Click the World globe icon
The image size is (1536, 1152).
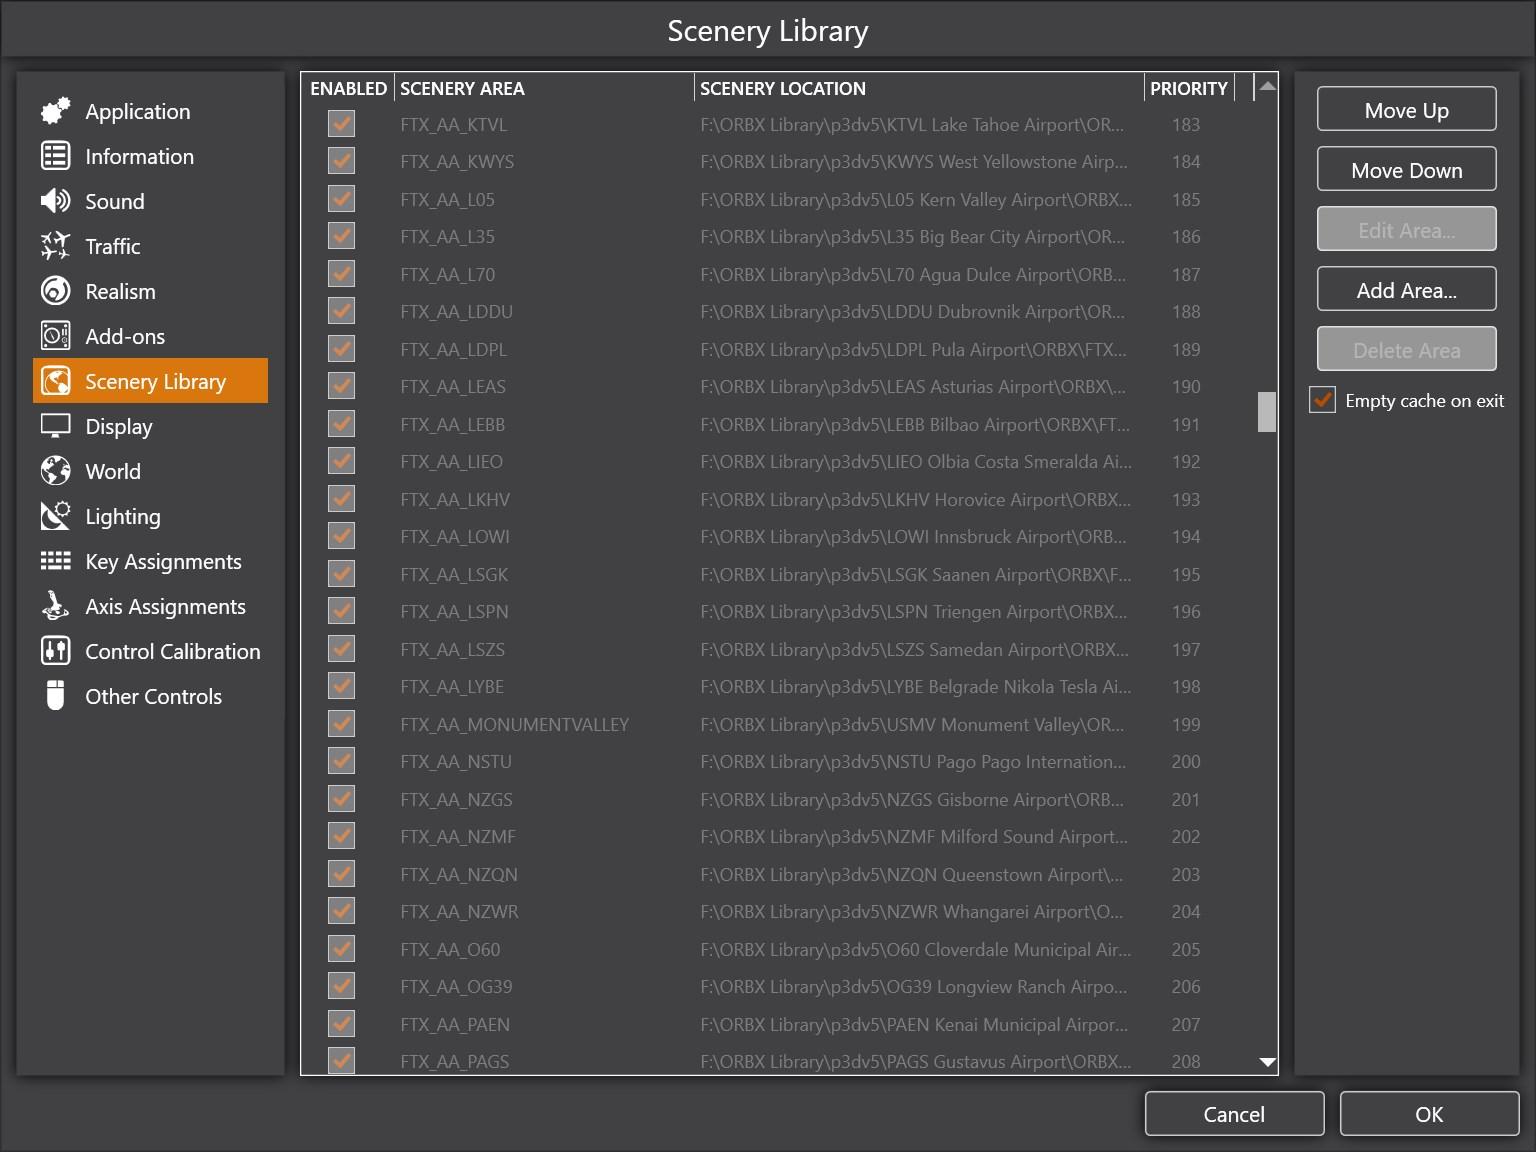(x=55, y=471)
